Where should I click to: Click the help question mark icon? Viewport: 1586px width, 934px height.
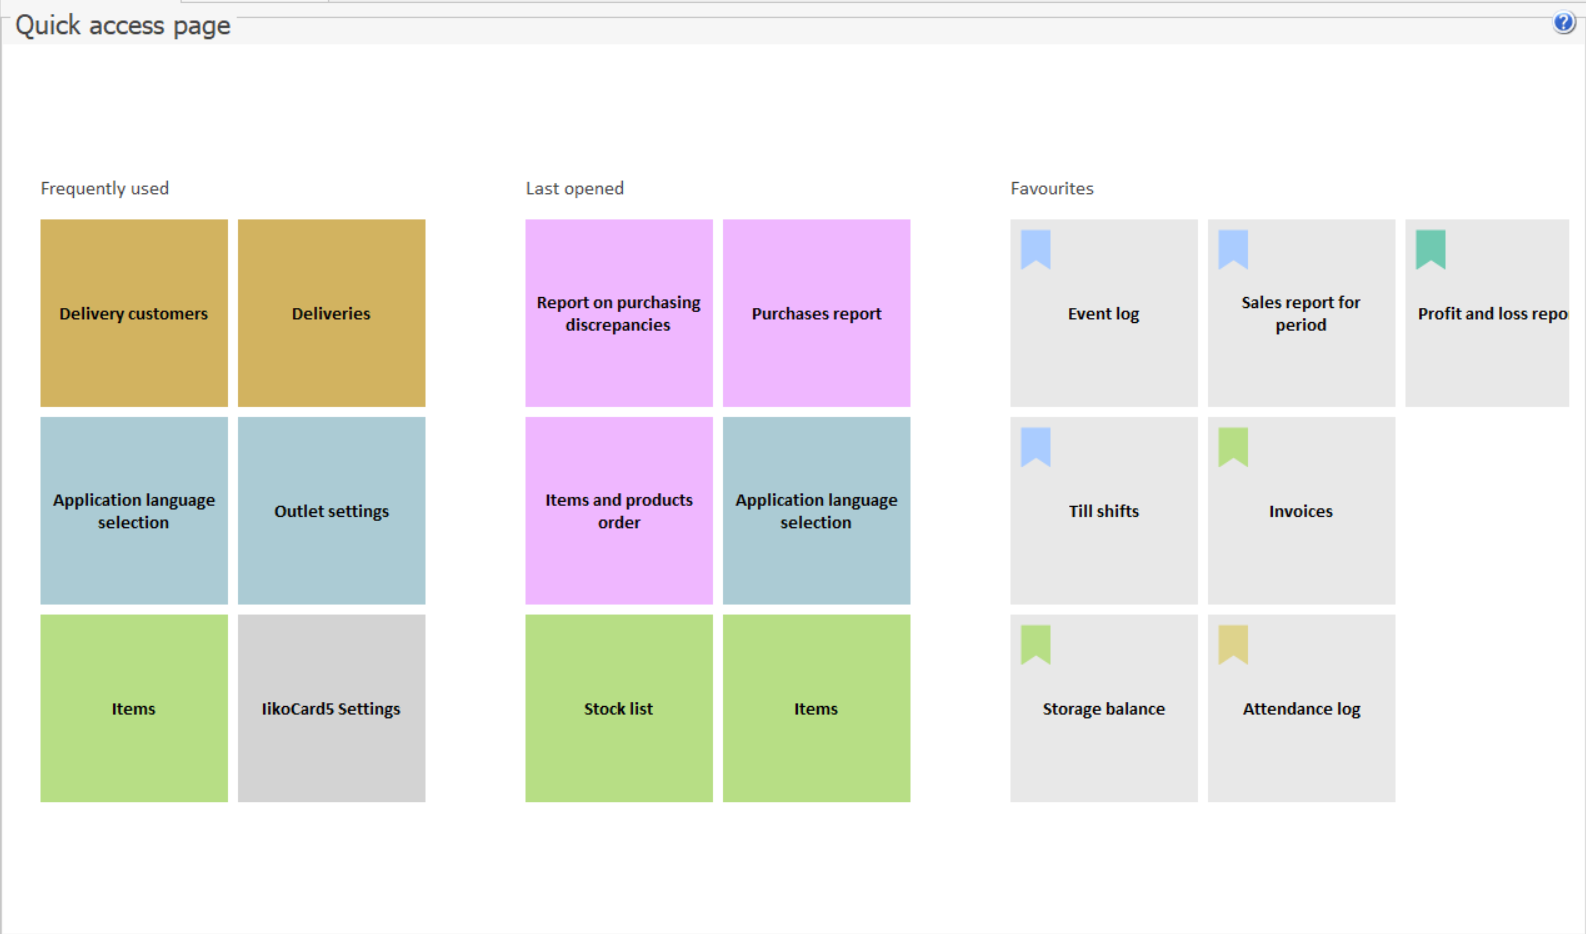tap(1563, 23)
